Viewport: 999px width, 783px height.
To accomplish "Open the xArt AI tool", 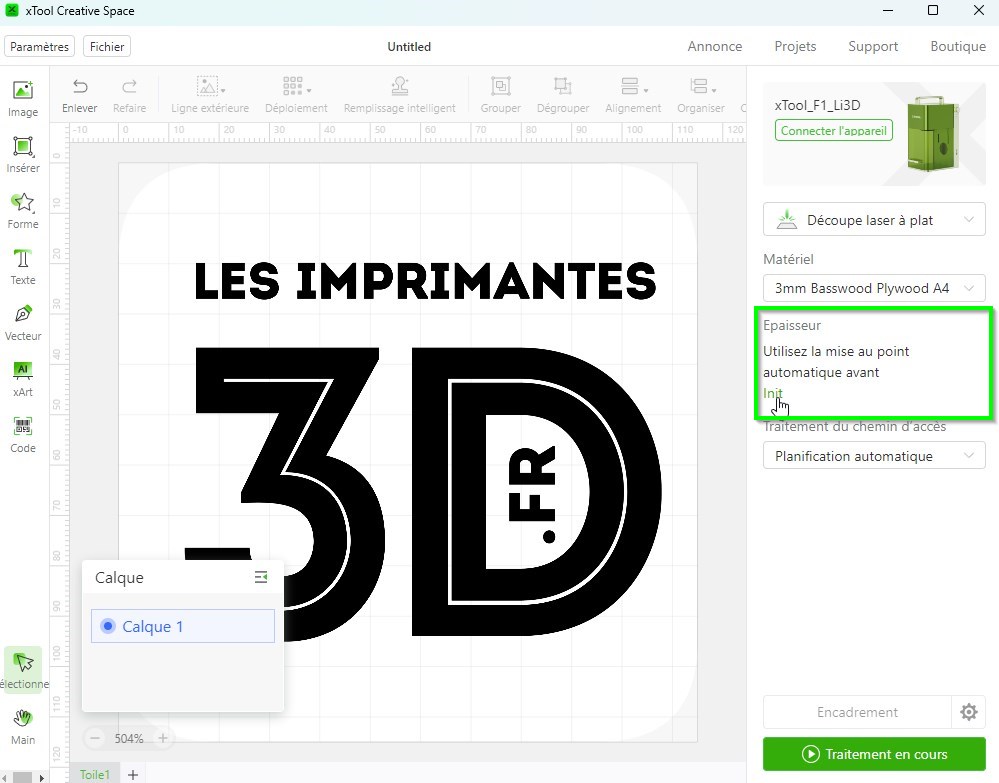I will tap(23, 379).
